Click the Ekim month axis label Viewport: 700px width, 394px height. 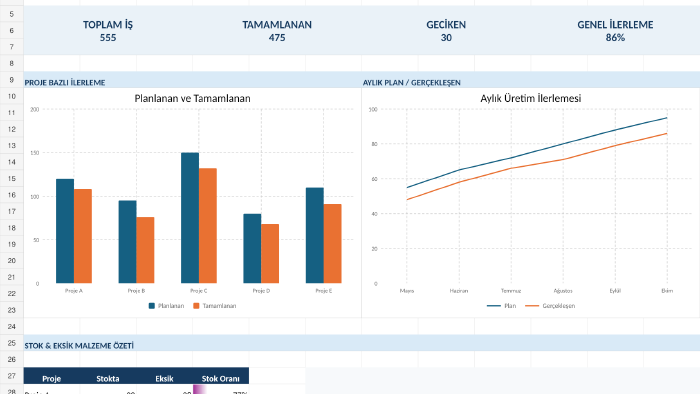[x=667, y=291]
